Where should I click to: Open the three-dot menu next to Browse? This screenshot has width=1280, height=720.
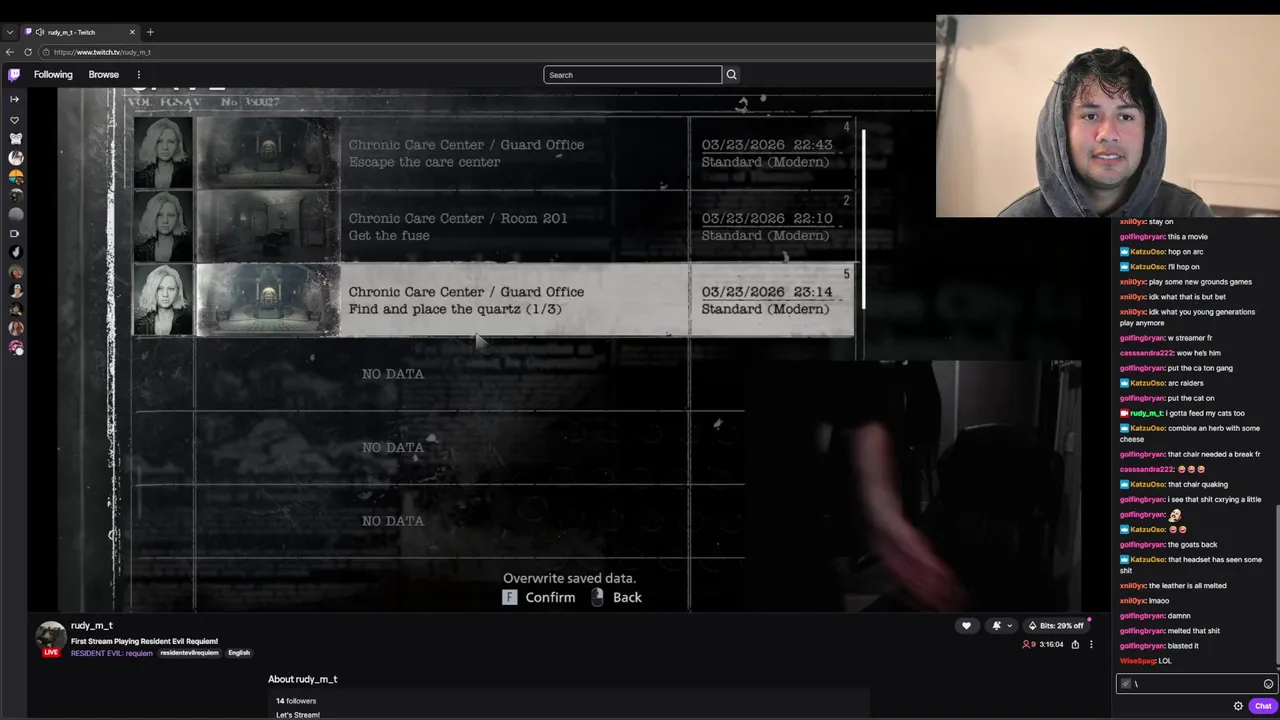point(139,75)
